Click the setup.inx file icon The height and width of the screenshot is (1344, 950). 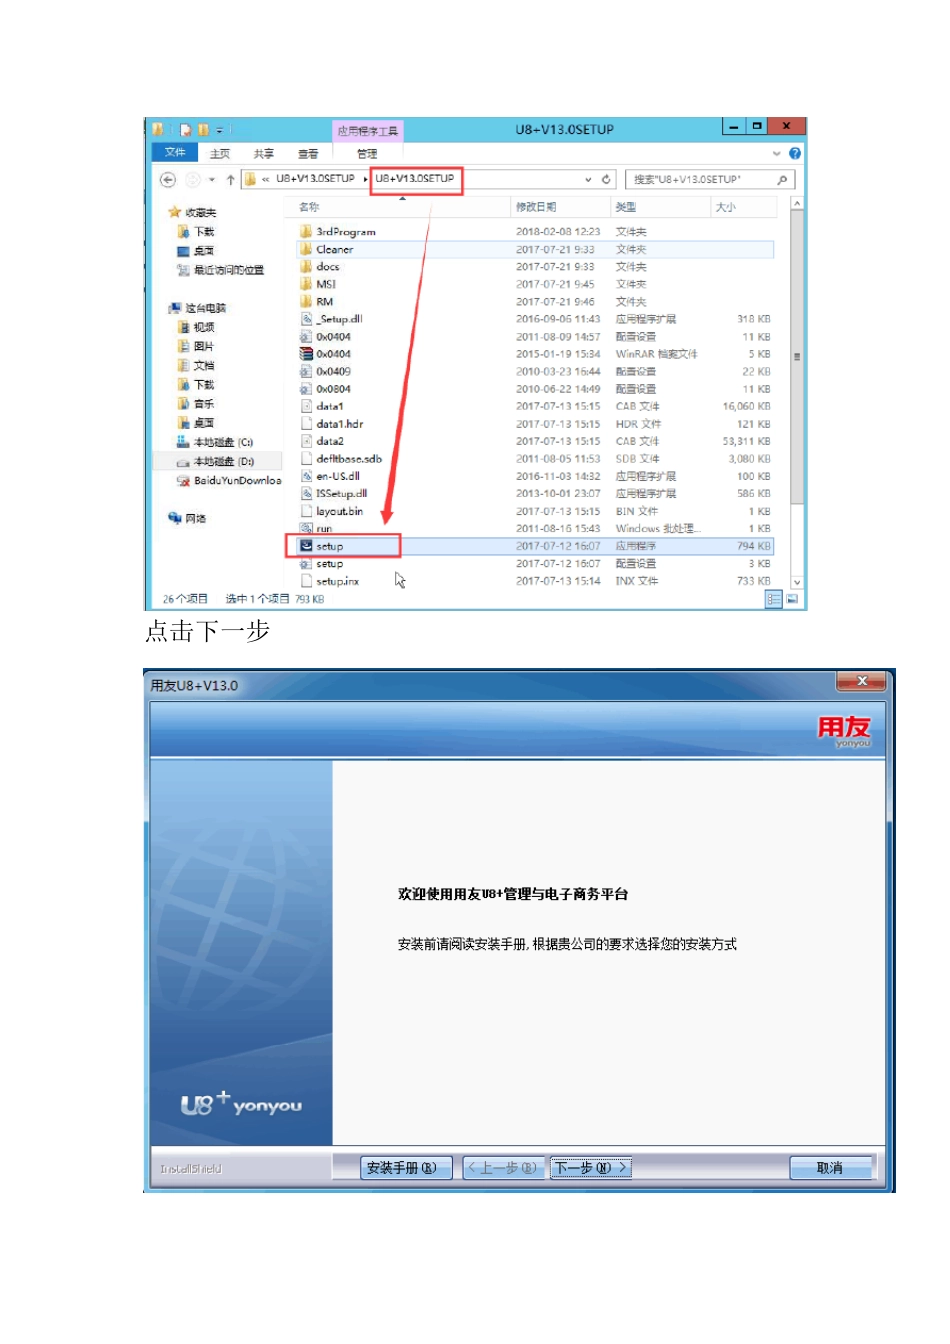point(306,581)
